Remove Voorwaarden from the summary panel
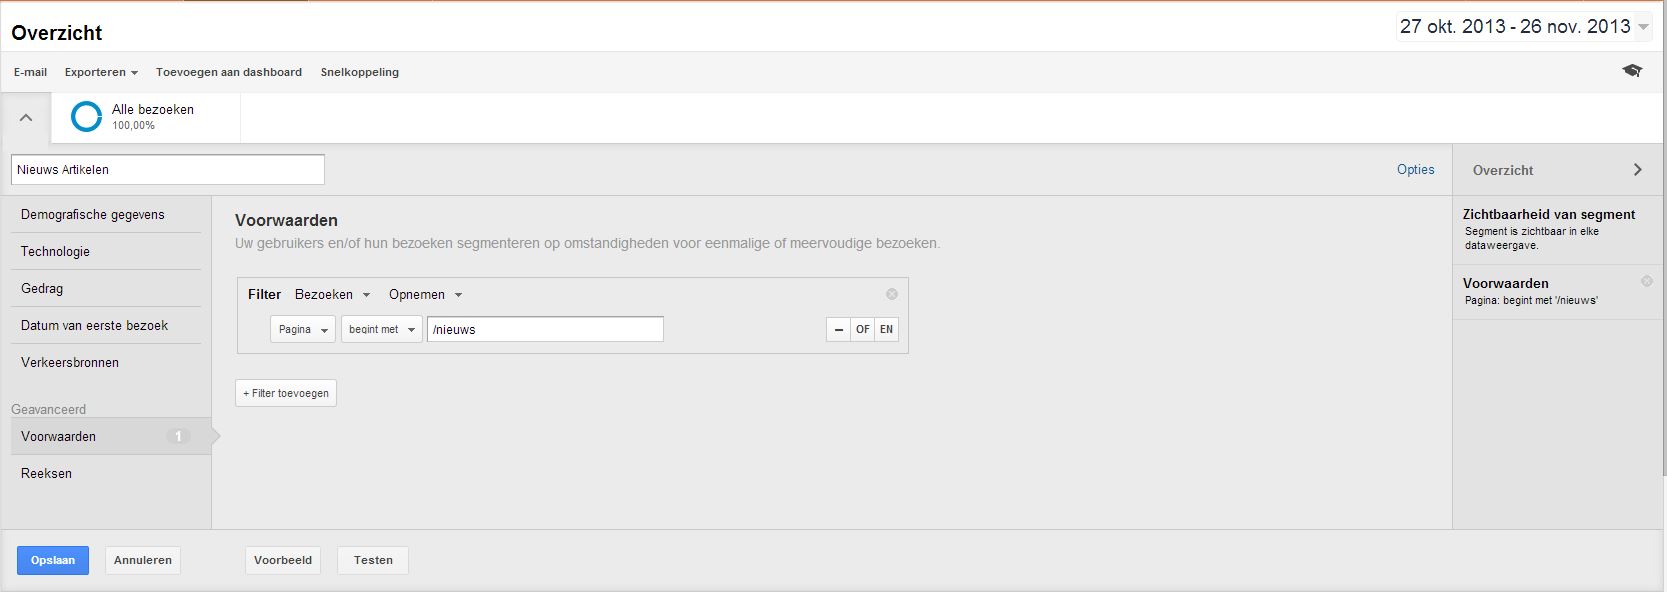 (x=1646, y=282)
